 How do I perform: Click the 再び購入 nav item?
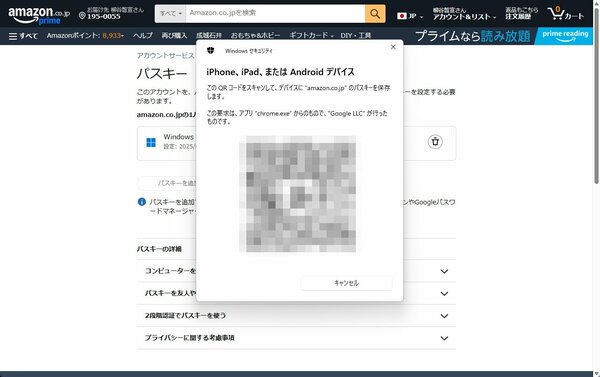(x=174, y=36)
